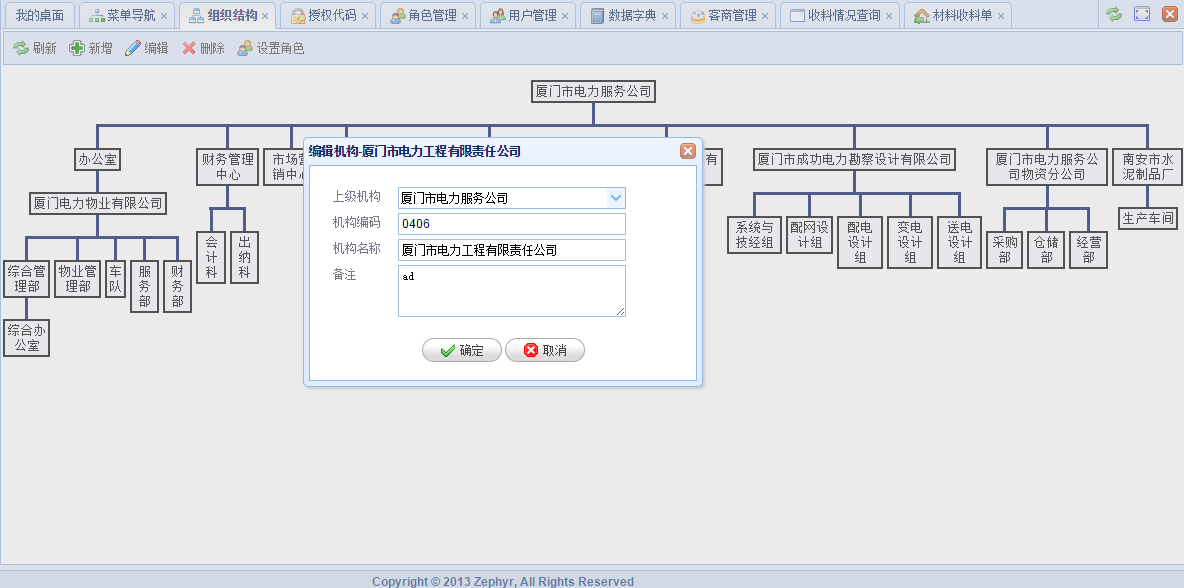
Task: Click the fullscreen toggle icon at top right
Action: pos(1142,14)
